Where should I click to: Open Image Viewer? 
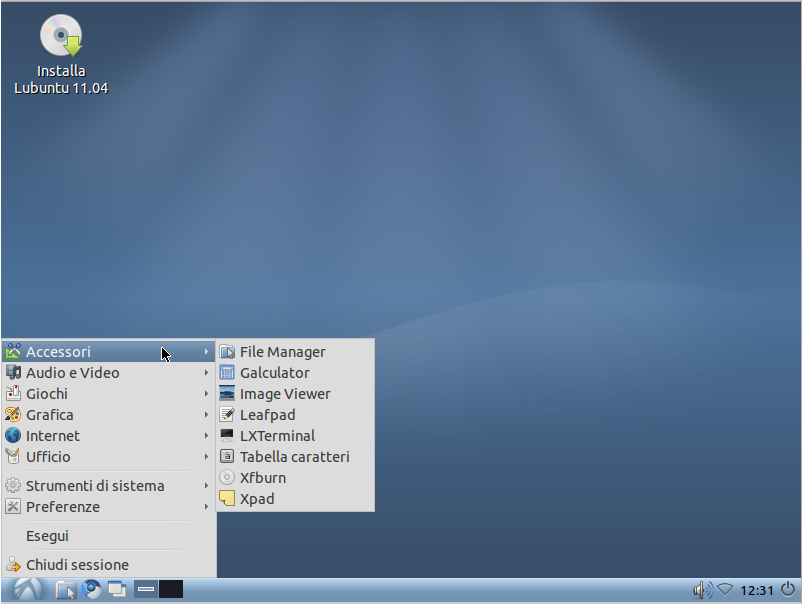[x=296, y=394]
